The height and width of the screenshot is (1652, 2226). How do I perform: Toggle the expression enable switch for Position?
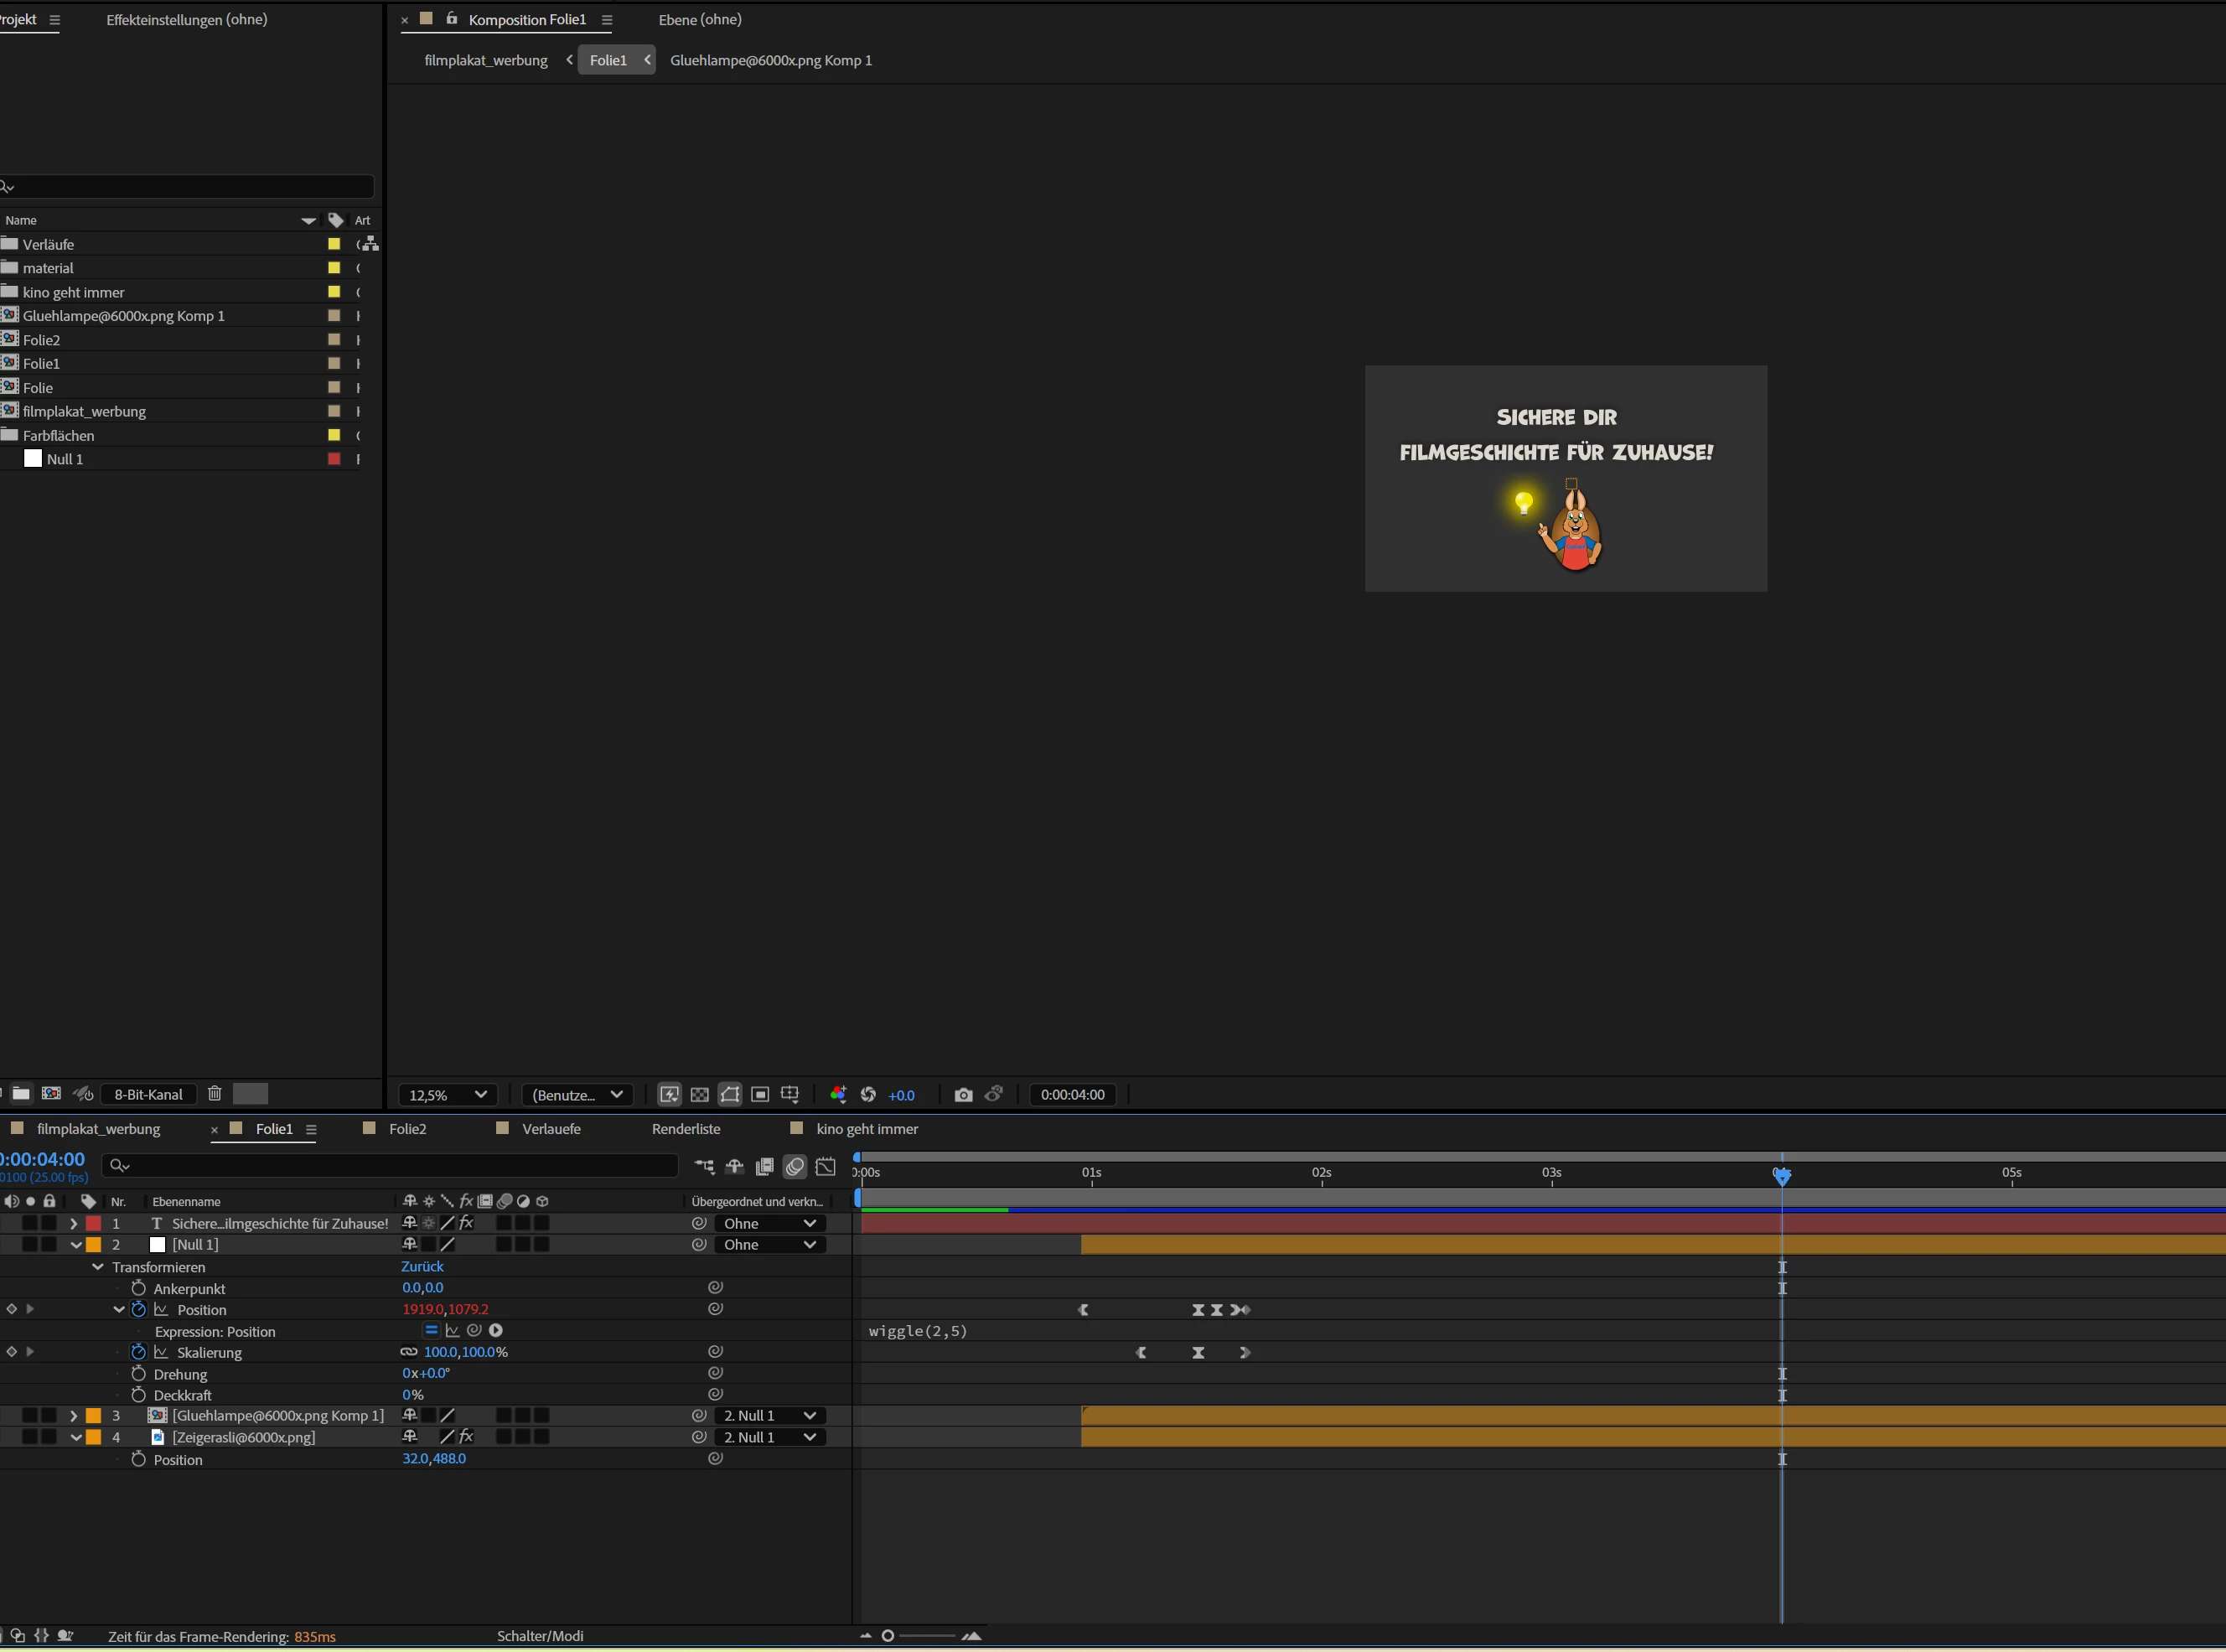click(x=431, y=1331)
